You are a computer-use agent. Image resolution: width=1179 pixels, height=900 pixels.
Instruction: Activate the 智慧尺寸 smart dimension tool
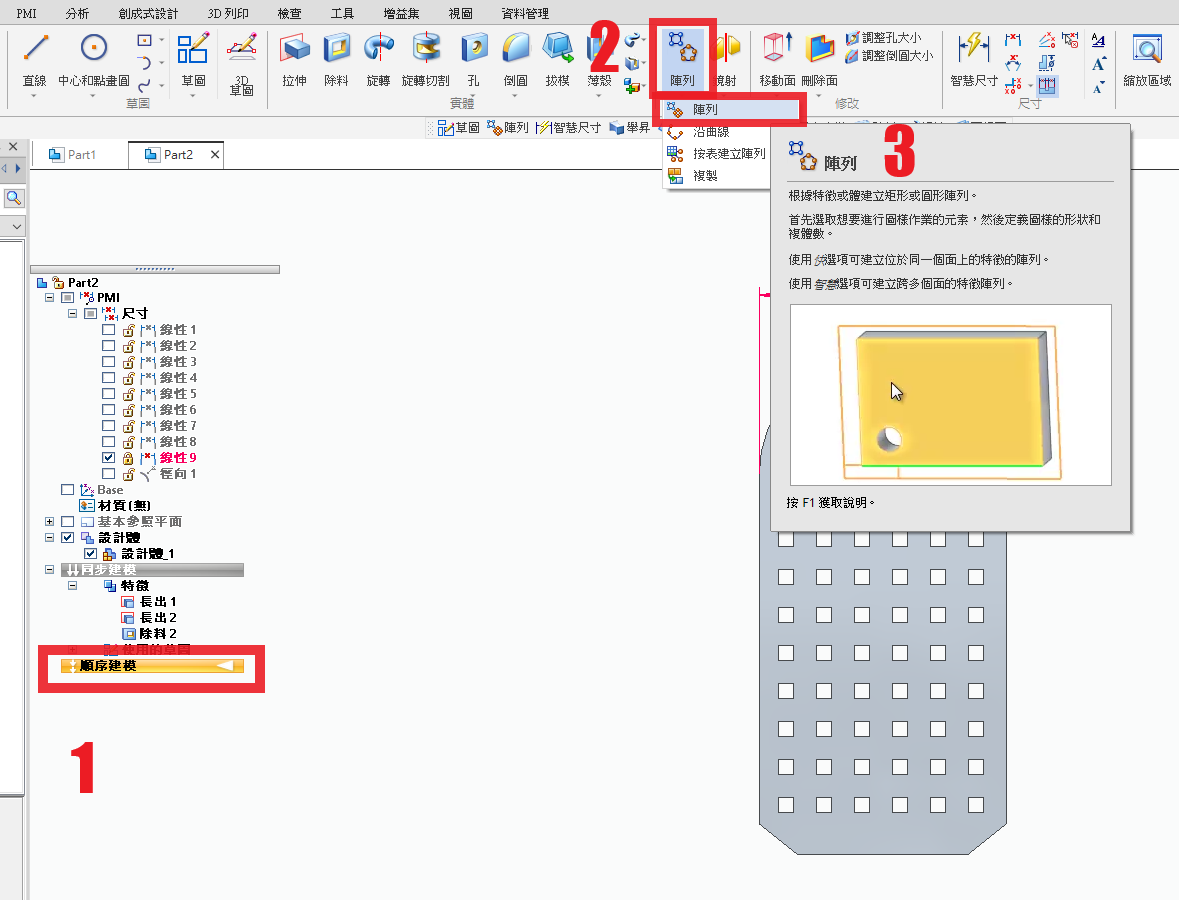pos(974,59)
